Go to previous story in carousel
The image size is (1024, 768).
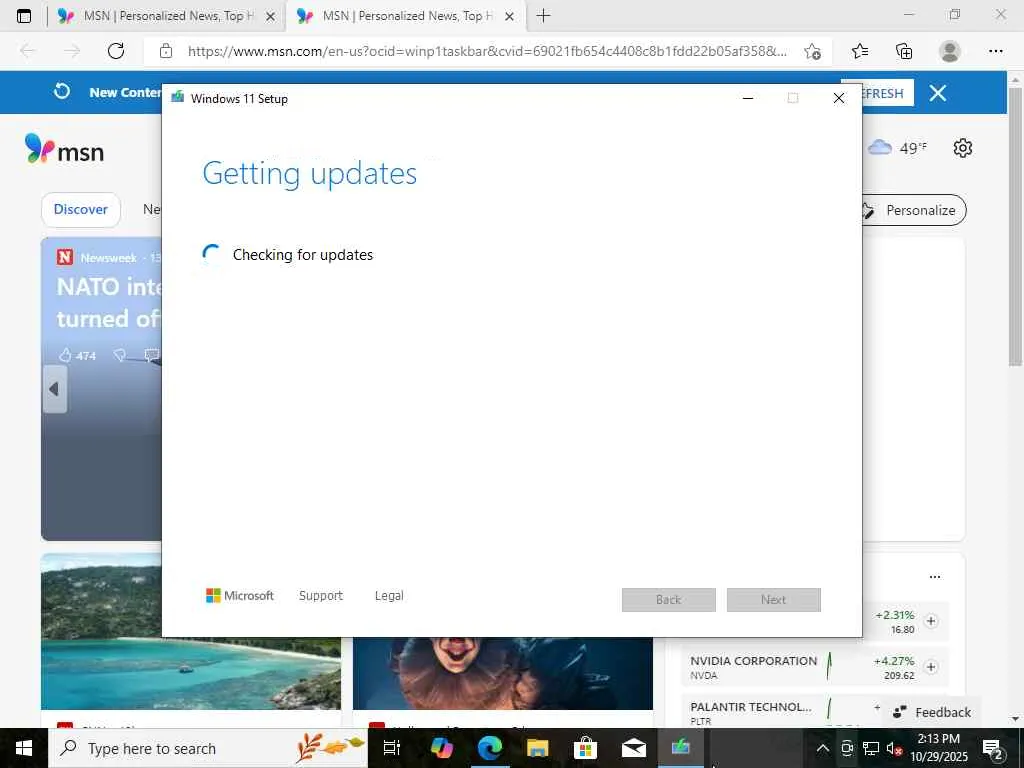point(54,389)
